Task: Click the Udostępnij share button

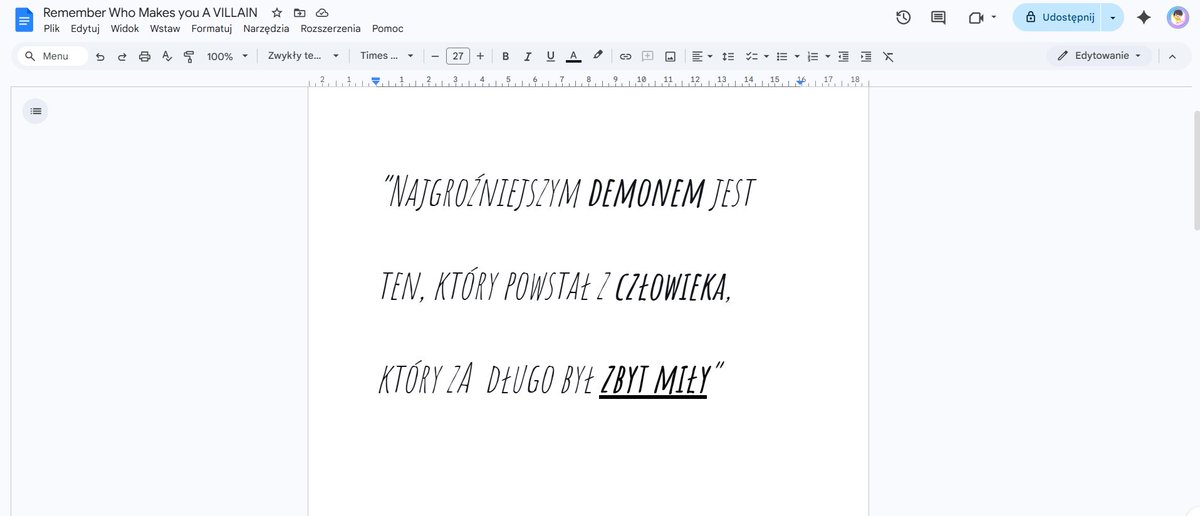Action: [1057, 17]
